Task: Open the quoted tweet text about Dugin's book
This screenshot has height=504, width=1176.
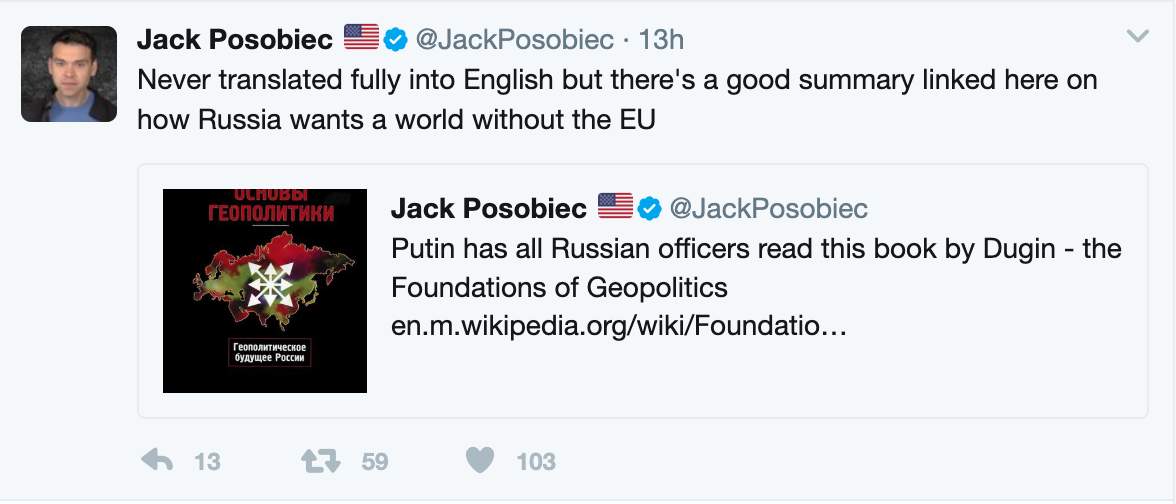Action: point(755,268)
